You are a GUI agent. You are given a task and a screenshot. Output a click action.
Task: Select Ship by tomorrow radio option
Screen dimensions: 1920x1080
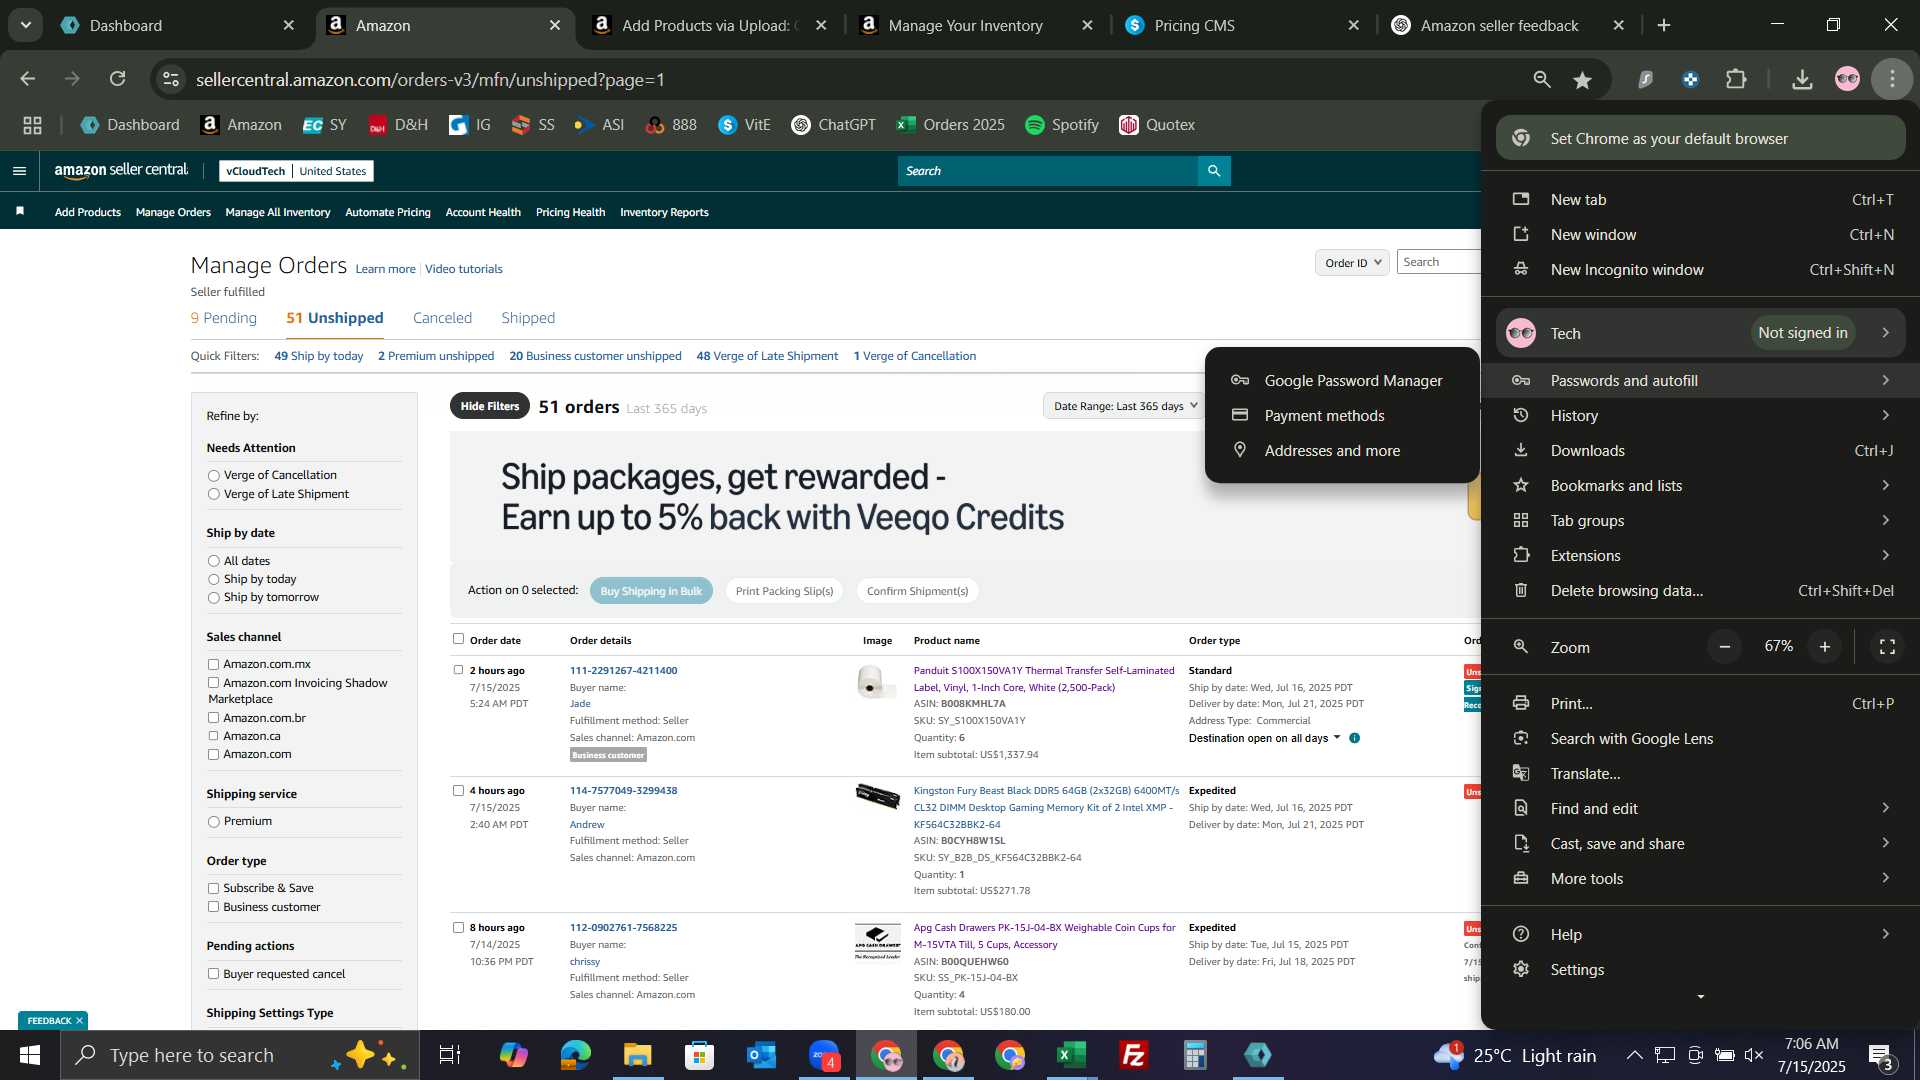(213, 598)
